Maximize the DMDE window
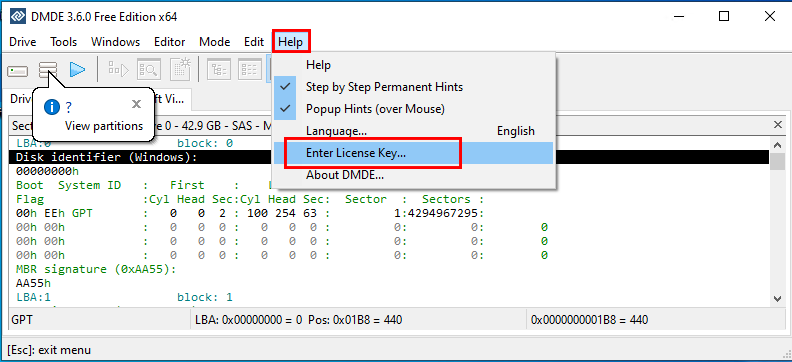Image resolution: width=792 pixels, height=362 pixels. [x=724, y=17]
